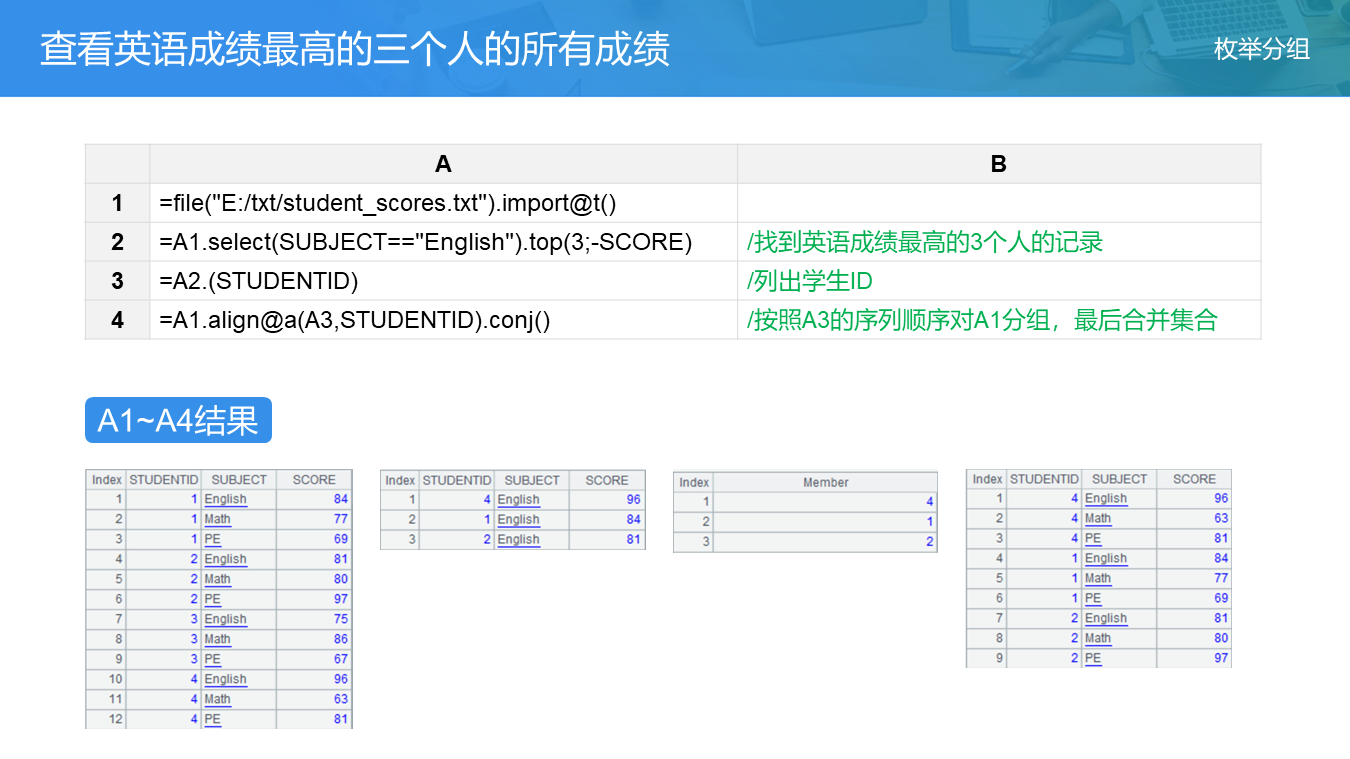Click the 枚举分组 label in the banner

[1262, 49]
